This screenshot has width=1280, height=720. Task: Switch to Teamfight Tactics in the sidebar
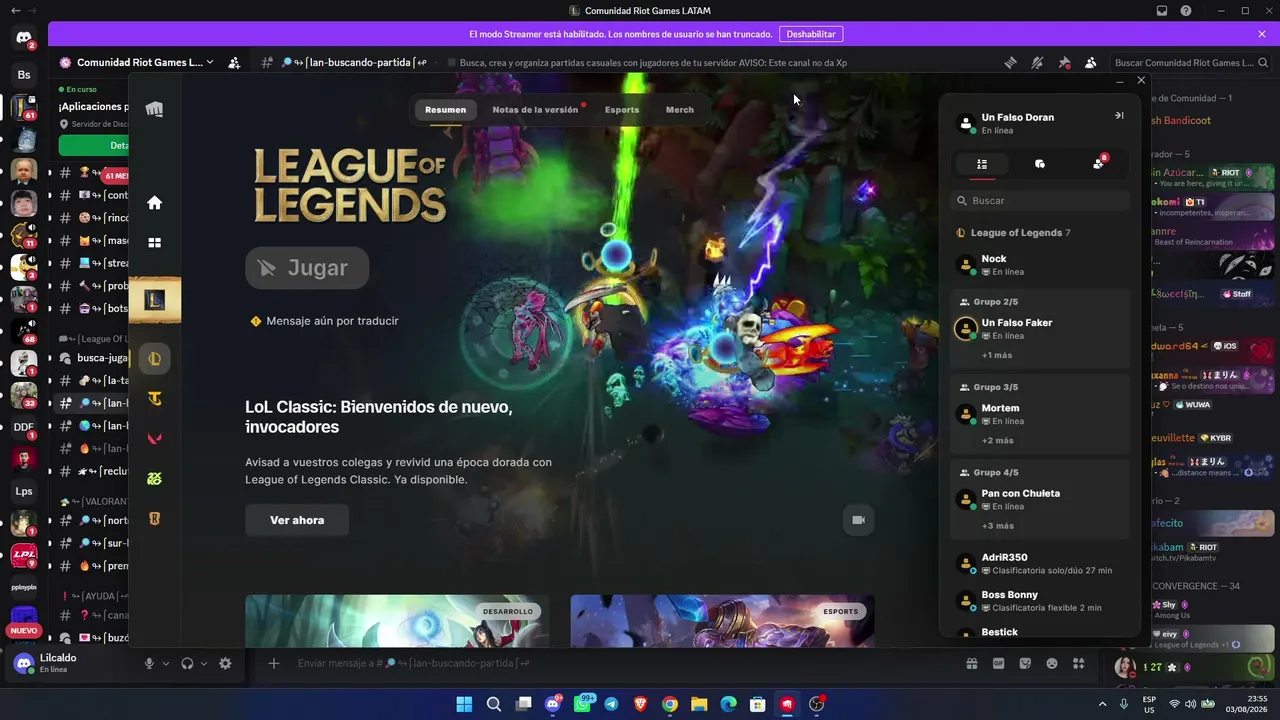pos(154,399)
